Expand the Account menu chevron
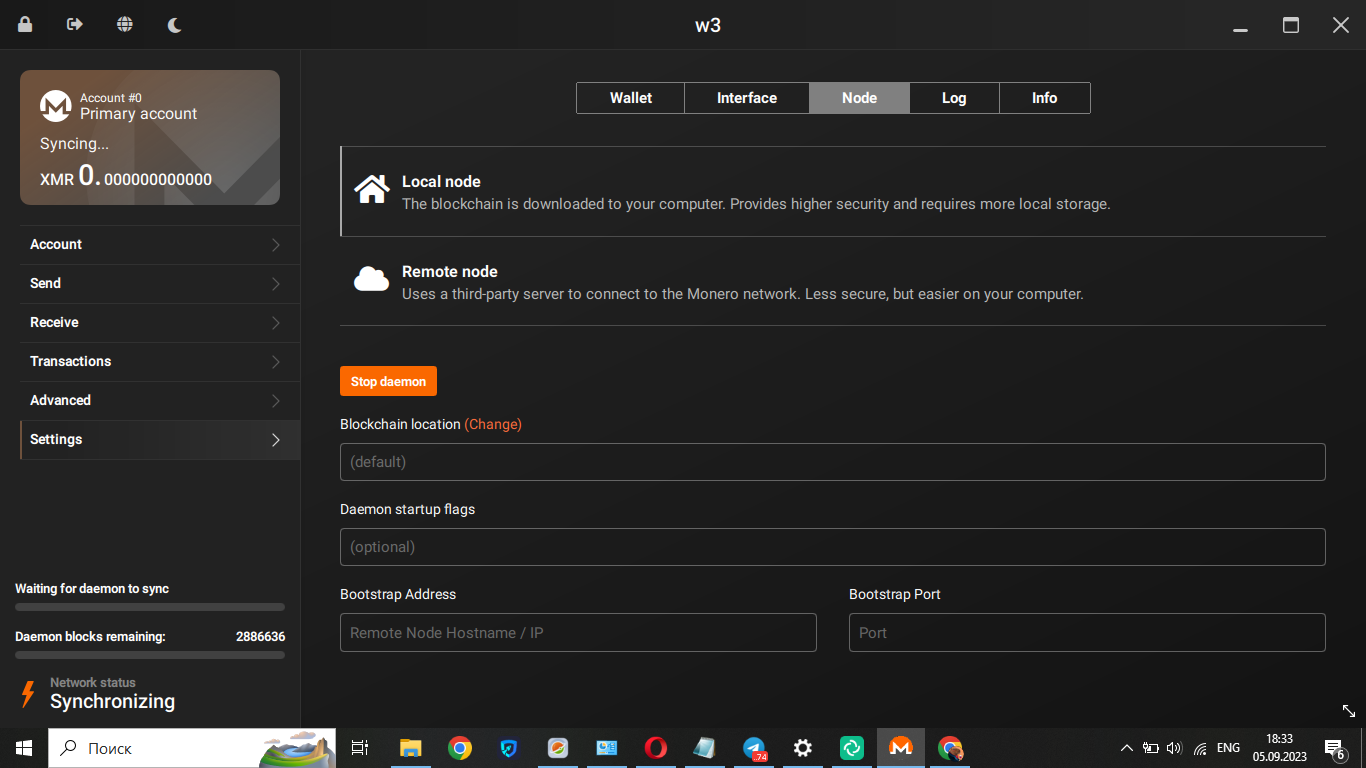Screen dimensions: 1366x768 click(x=276, y=245)
